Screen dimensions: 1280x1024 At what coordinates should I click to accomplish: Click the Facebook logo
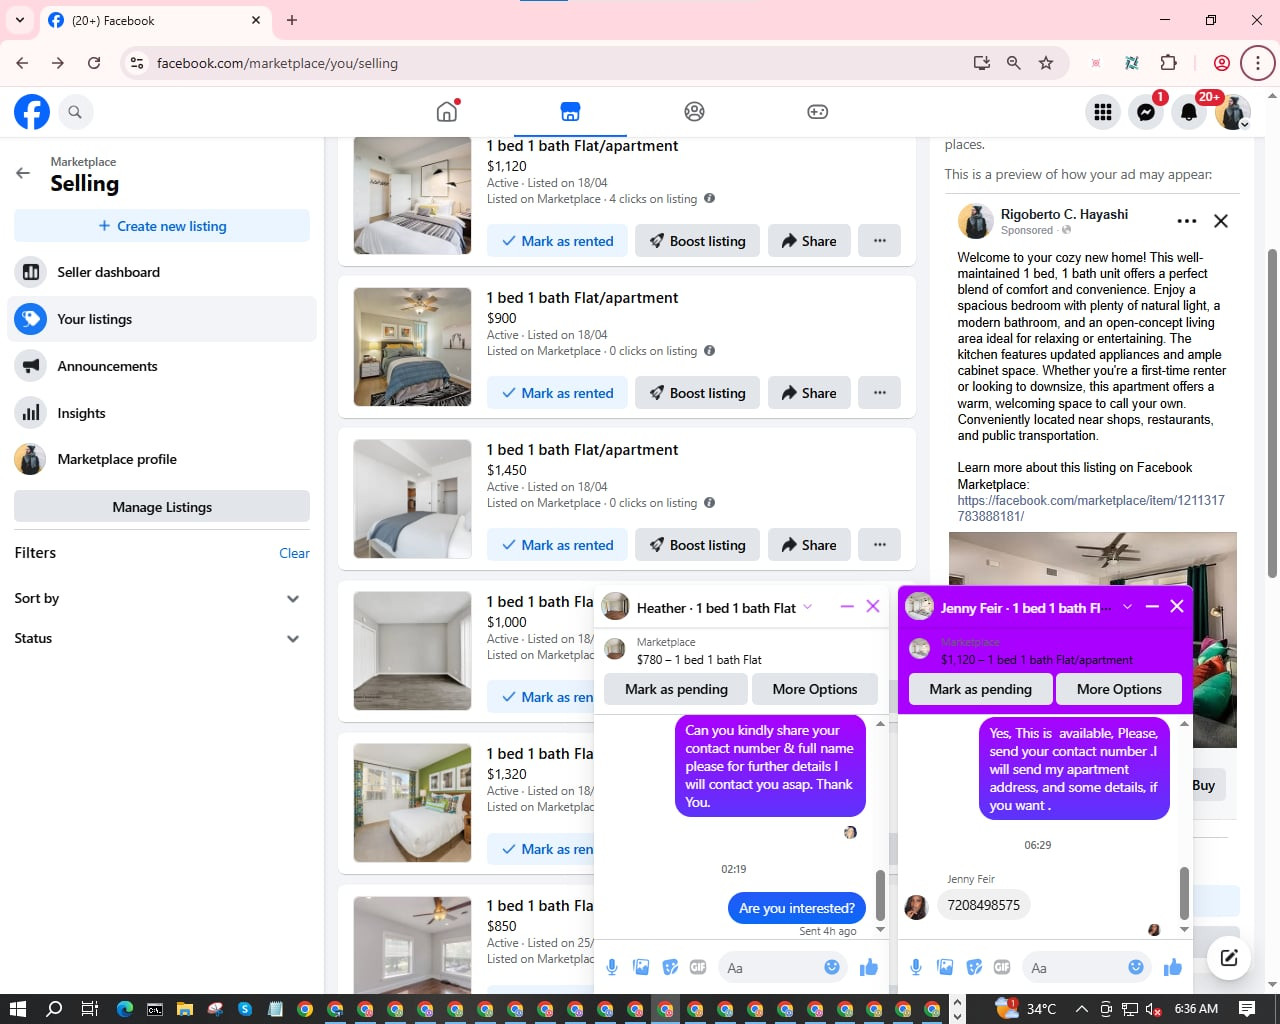pos(32,112)
